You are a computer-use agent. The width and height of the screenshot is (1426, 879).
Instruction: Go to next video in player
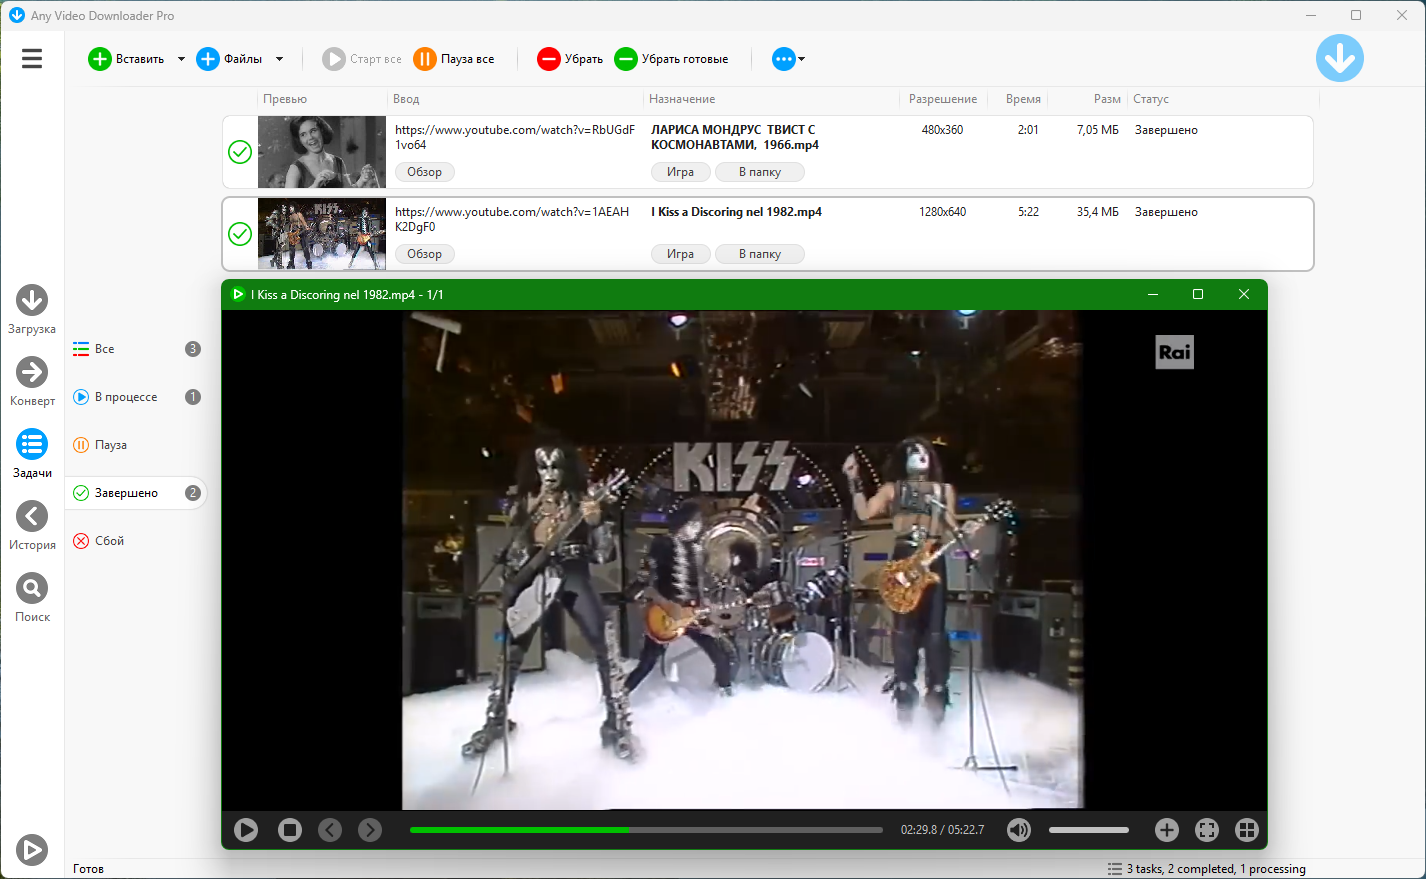(x=370, y=830)
